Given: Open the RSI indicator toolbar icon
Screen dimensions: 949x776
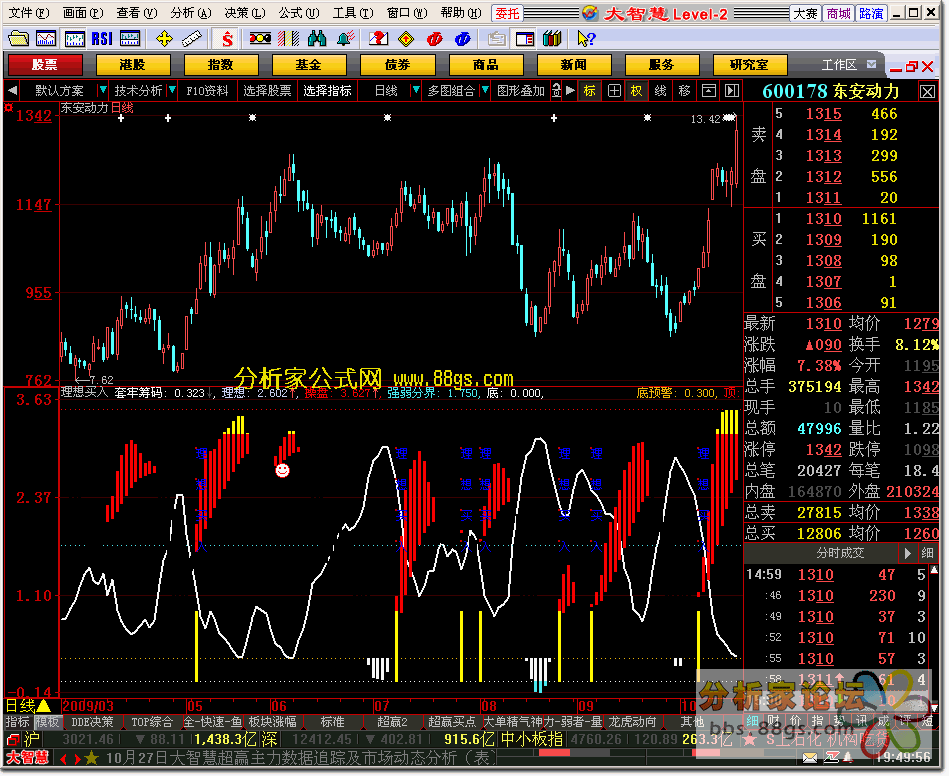Looking at the screenshot, I should click(102, 39).
